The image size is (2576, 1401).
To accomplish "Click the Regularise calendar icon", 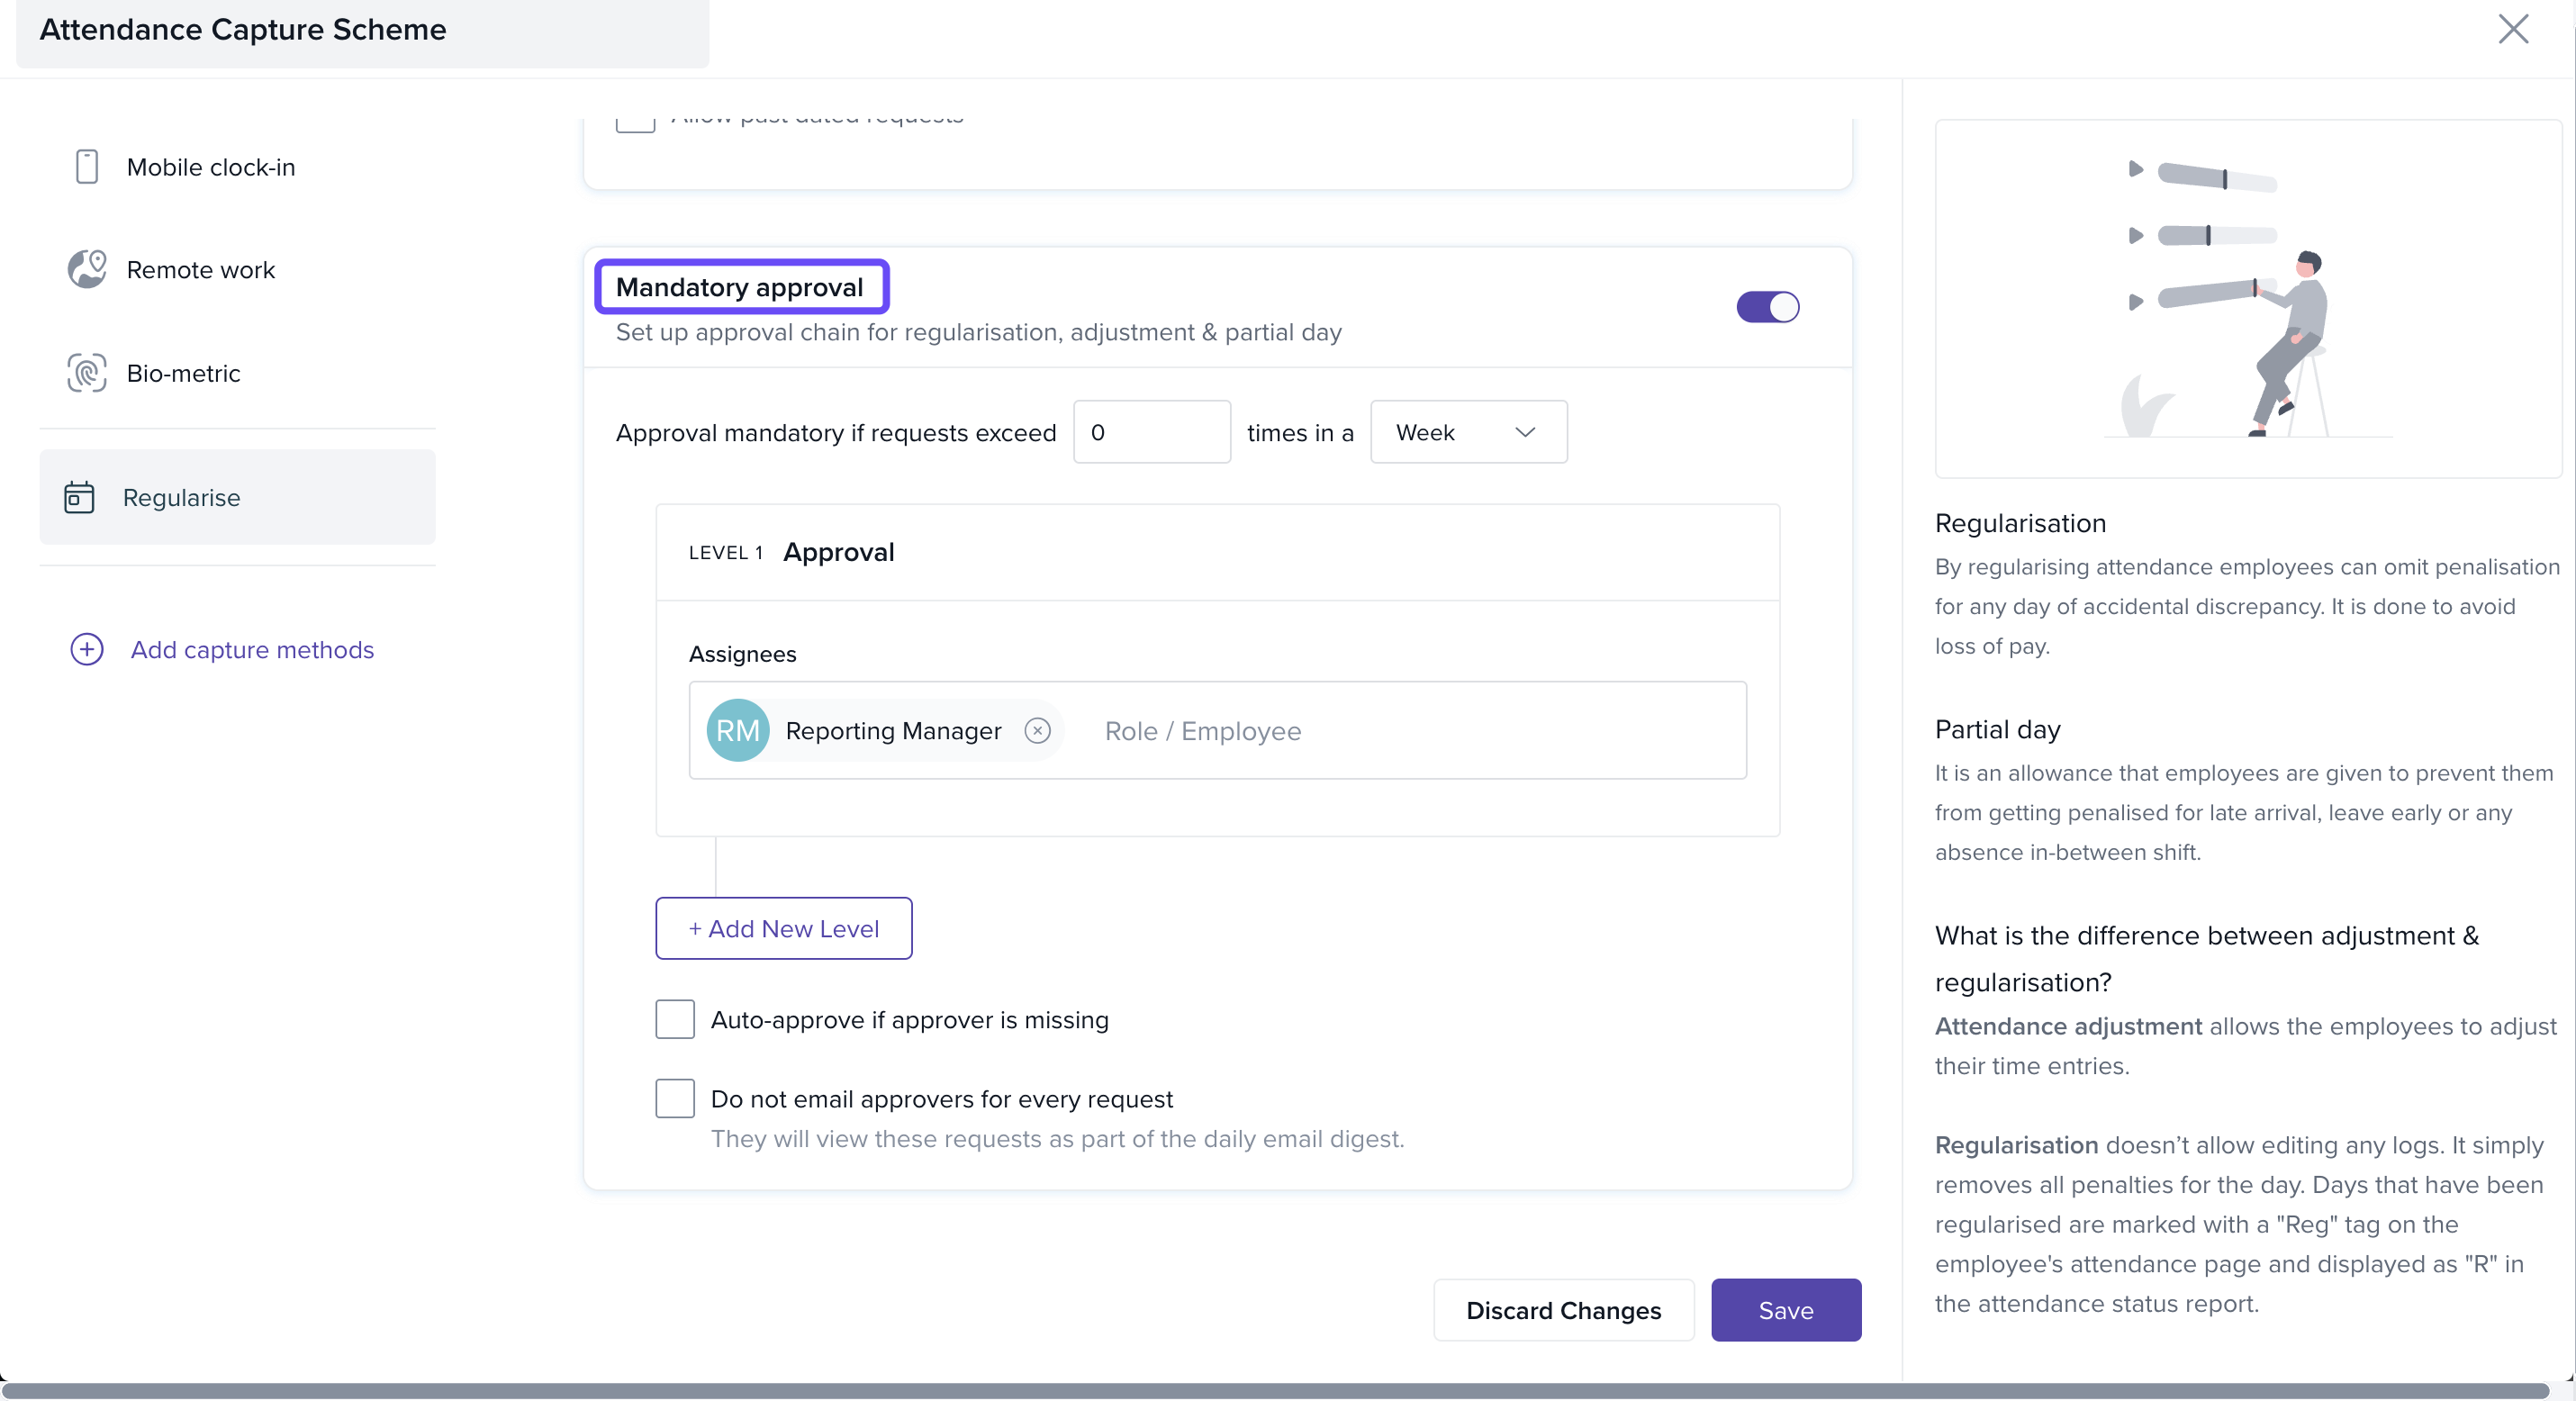I will tap(79, 497).
